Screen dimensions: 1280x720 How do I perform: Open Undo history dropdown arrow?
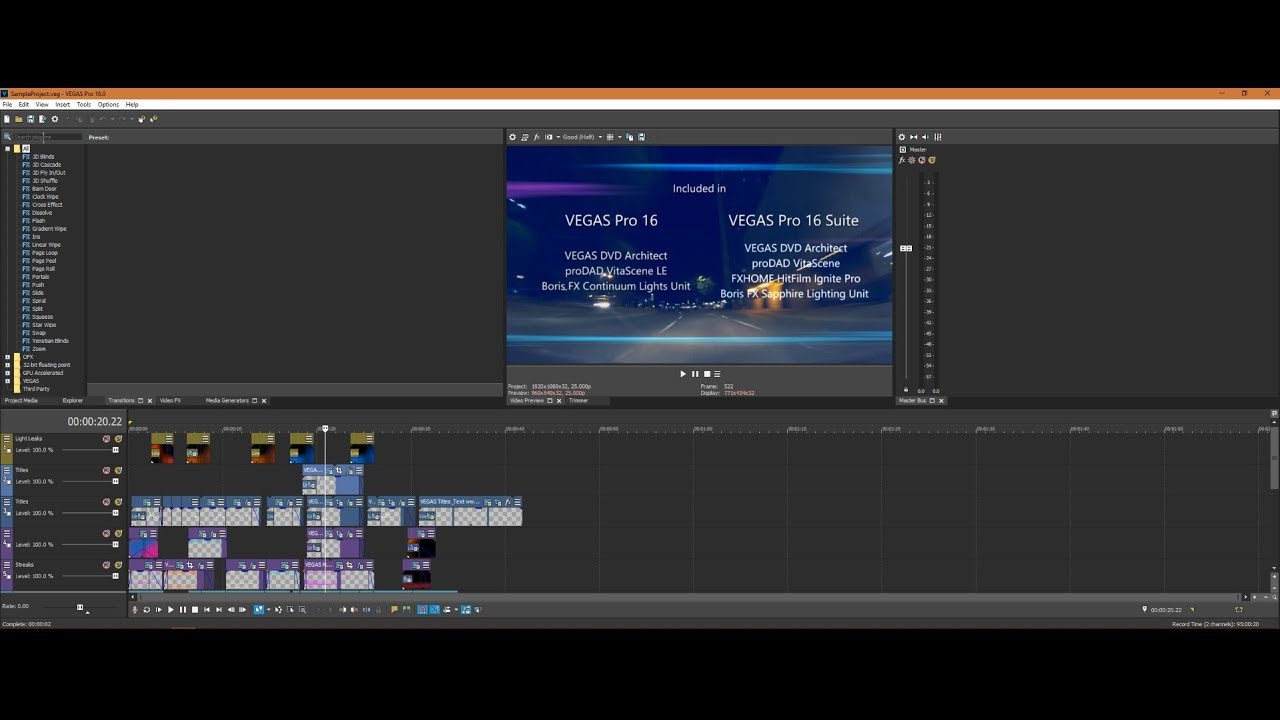click(x=112, y=119)
